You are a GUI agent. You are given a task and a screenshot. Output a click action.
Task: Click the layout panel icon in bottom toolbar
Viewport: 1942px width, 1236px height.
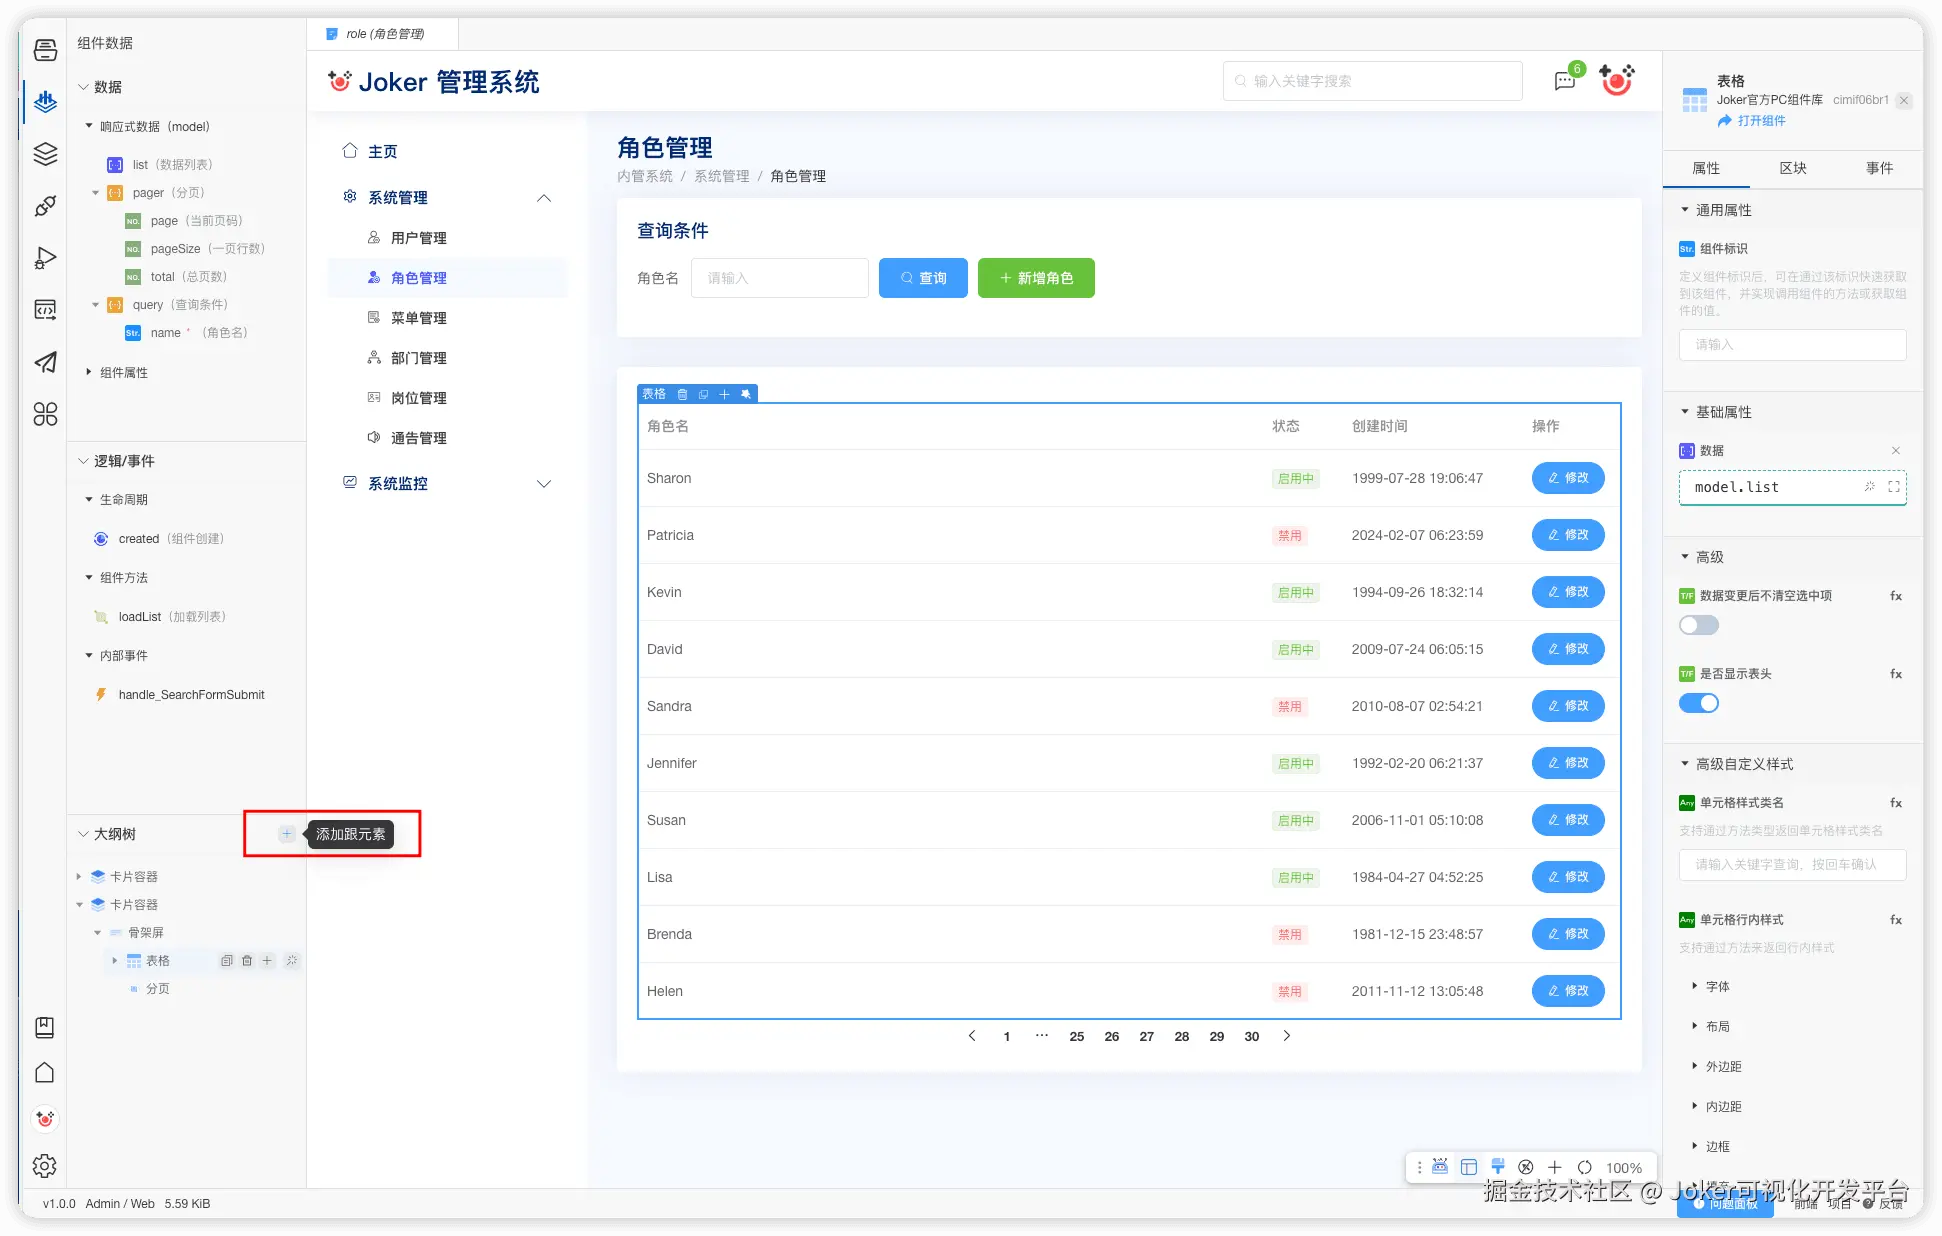click(1468, 1167)
